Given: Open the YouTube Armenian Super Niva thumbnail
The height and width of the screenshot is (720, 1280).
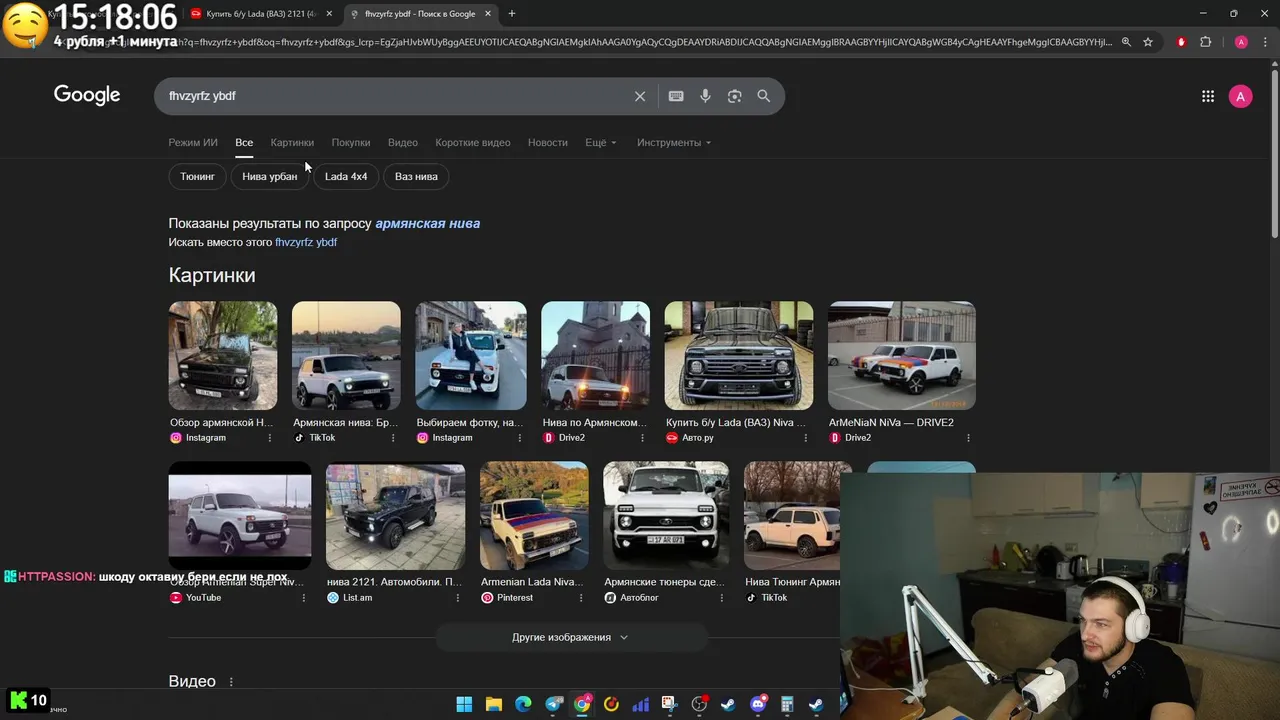Looking at the screenshot, I should click(240, 516).
